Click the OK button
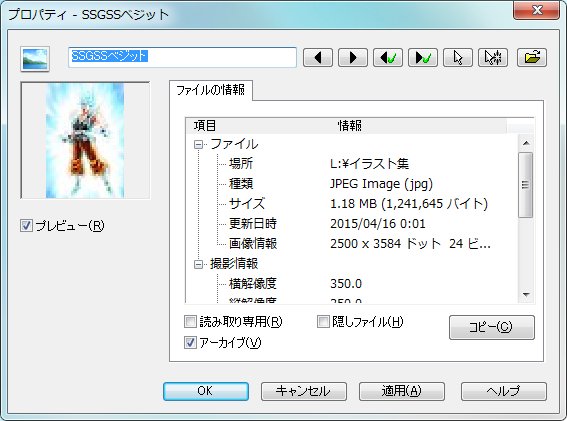The height and width of the screenshot is (421, 567). tap(206, 391)
